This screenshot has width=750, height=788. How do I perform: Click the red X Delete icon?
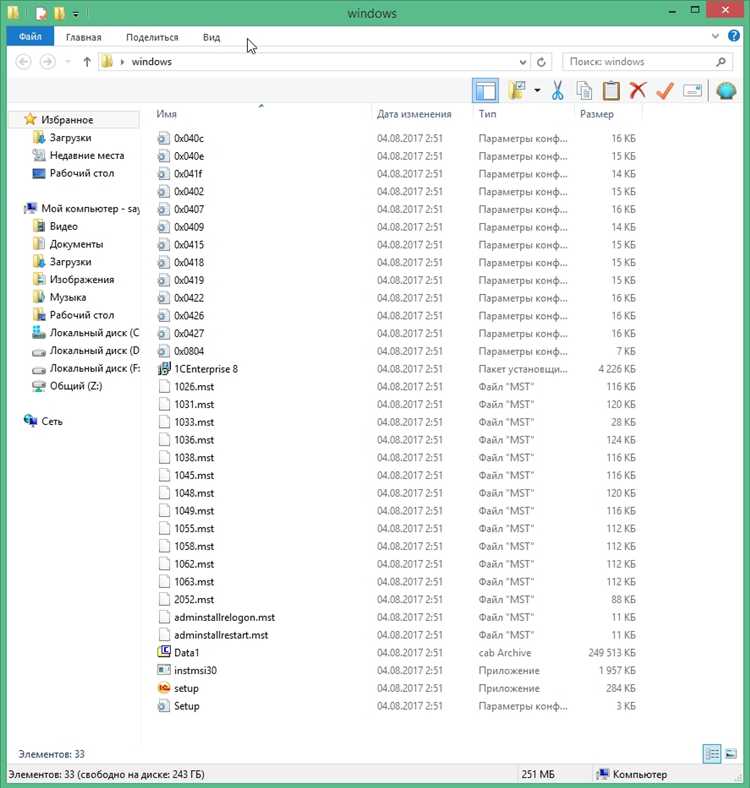tap(637, 90)
